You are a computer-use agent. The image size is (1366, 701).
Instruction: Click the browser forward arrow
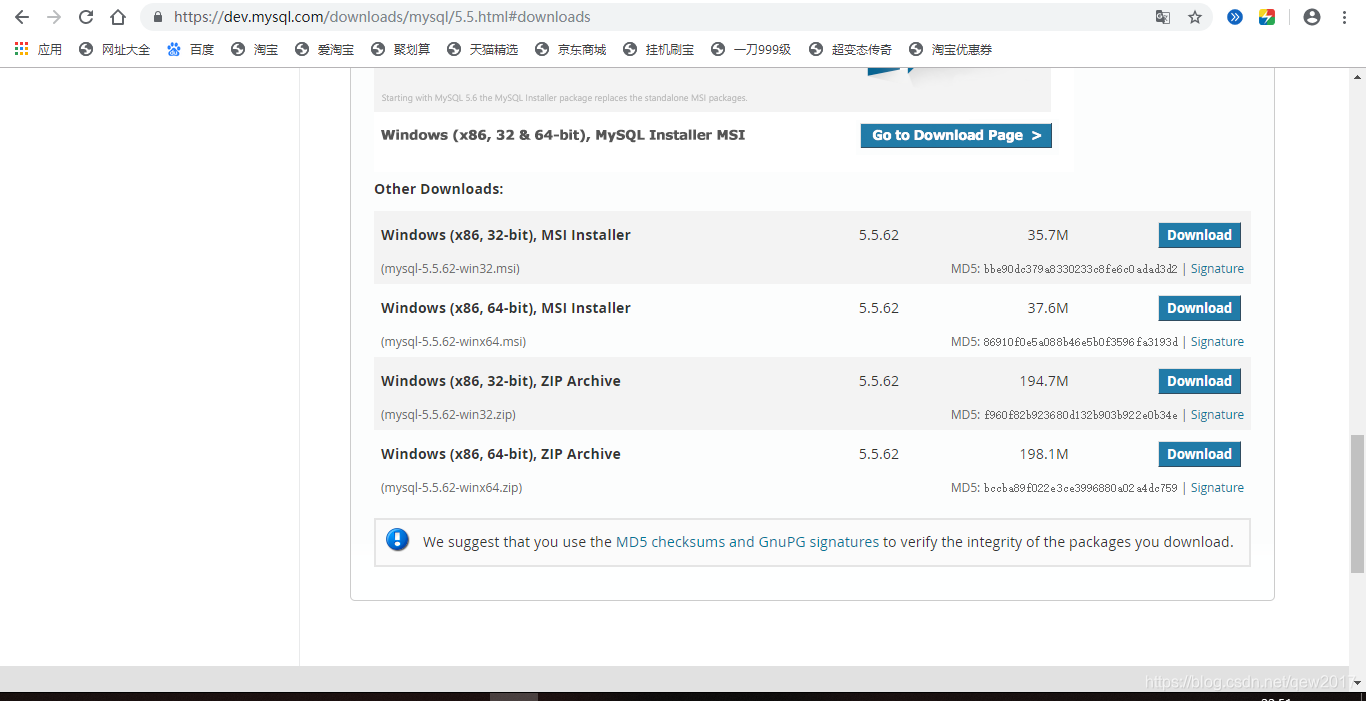[54, 17]
